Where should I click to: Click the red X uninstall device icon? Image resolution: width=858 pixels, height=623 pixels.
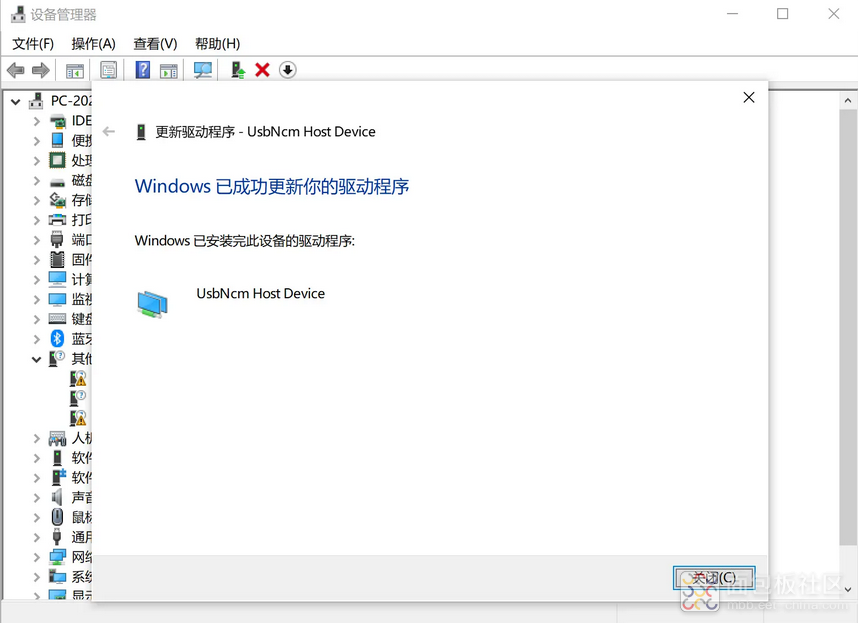point(263,70)
